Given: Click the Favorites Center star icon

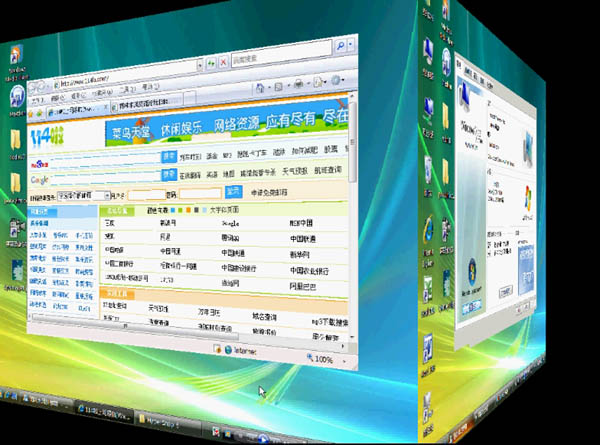Looking at the screenshot, I should pyautogui.click(x=31, y=113).
